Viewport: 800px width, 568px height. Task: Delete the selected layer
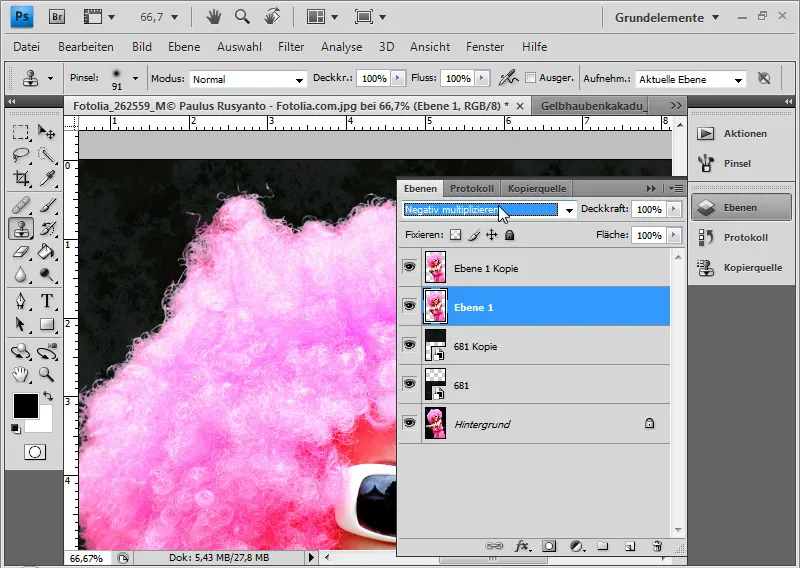click(x=657, y=546)
